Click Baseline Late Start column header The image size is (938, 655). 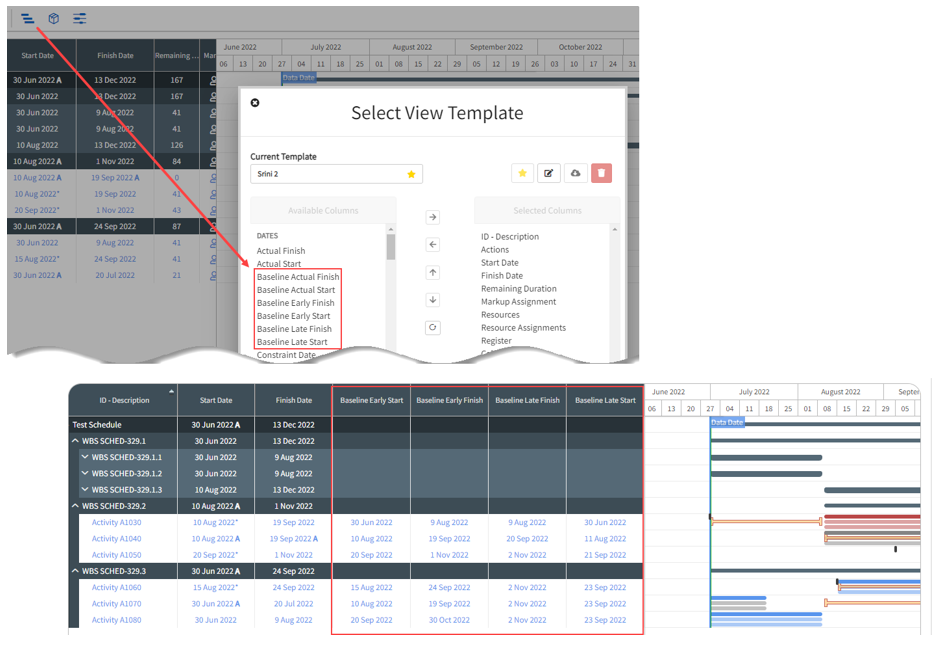pos(605,400)
